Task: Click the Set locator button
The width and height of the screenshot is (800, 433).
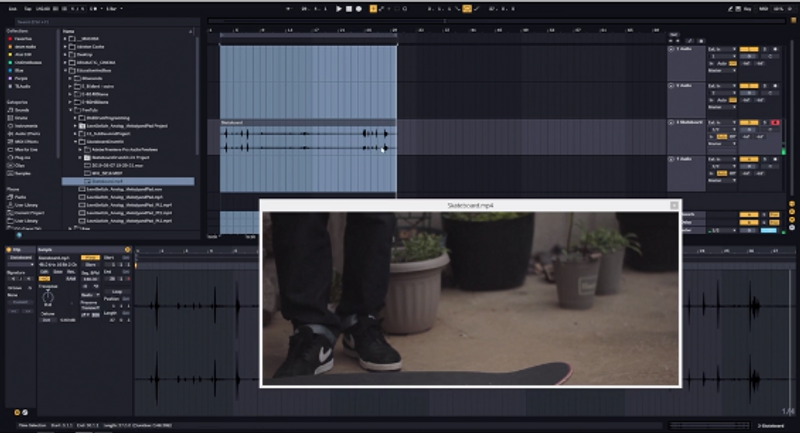Action: click(x=673, y=35)
